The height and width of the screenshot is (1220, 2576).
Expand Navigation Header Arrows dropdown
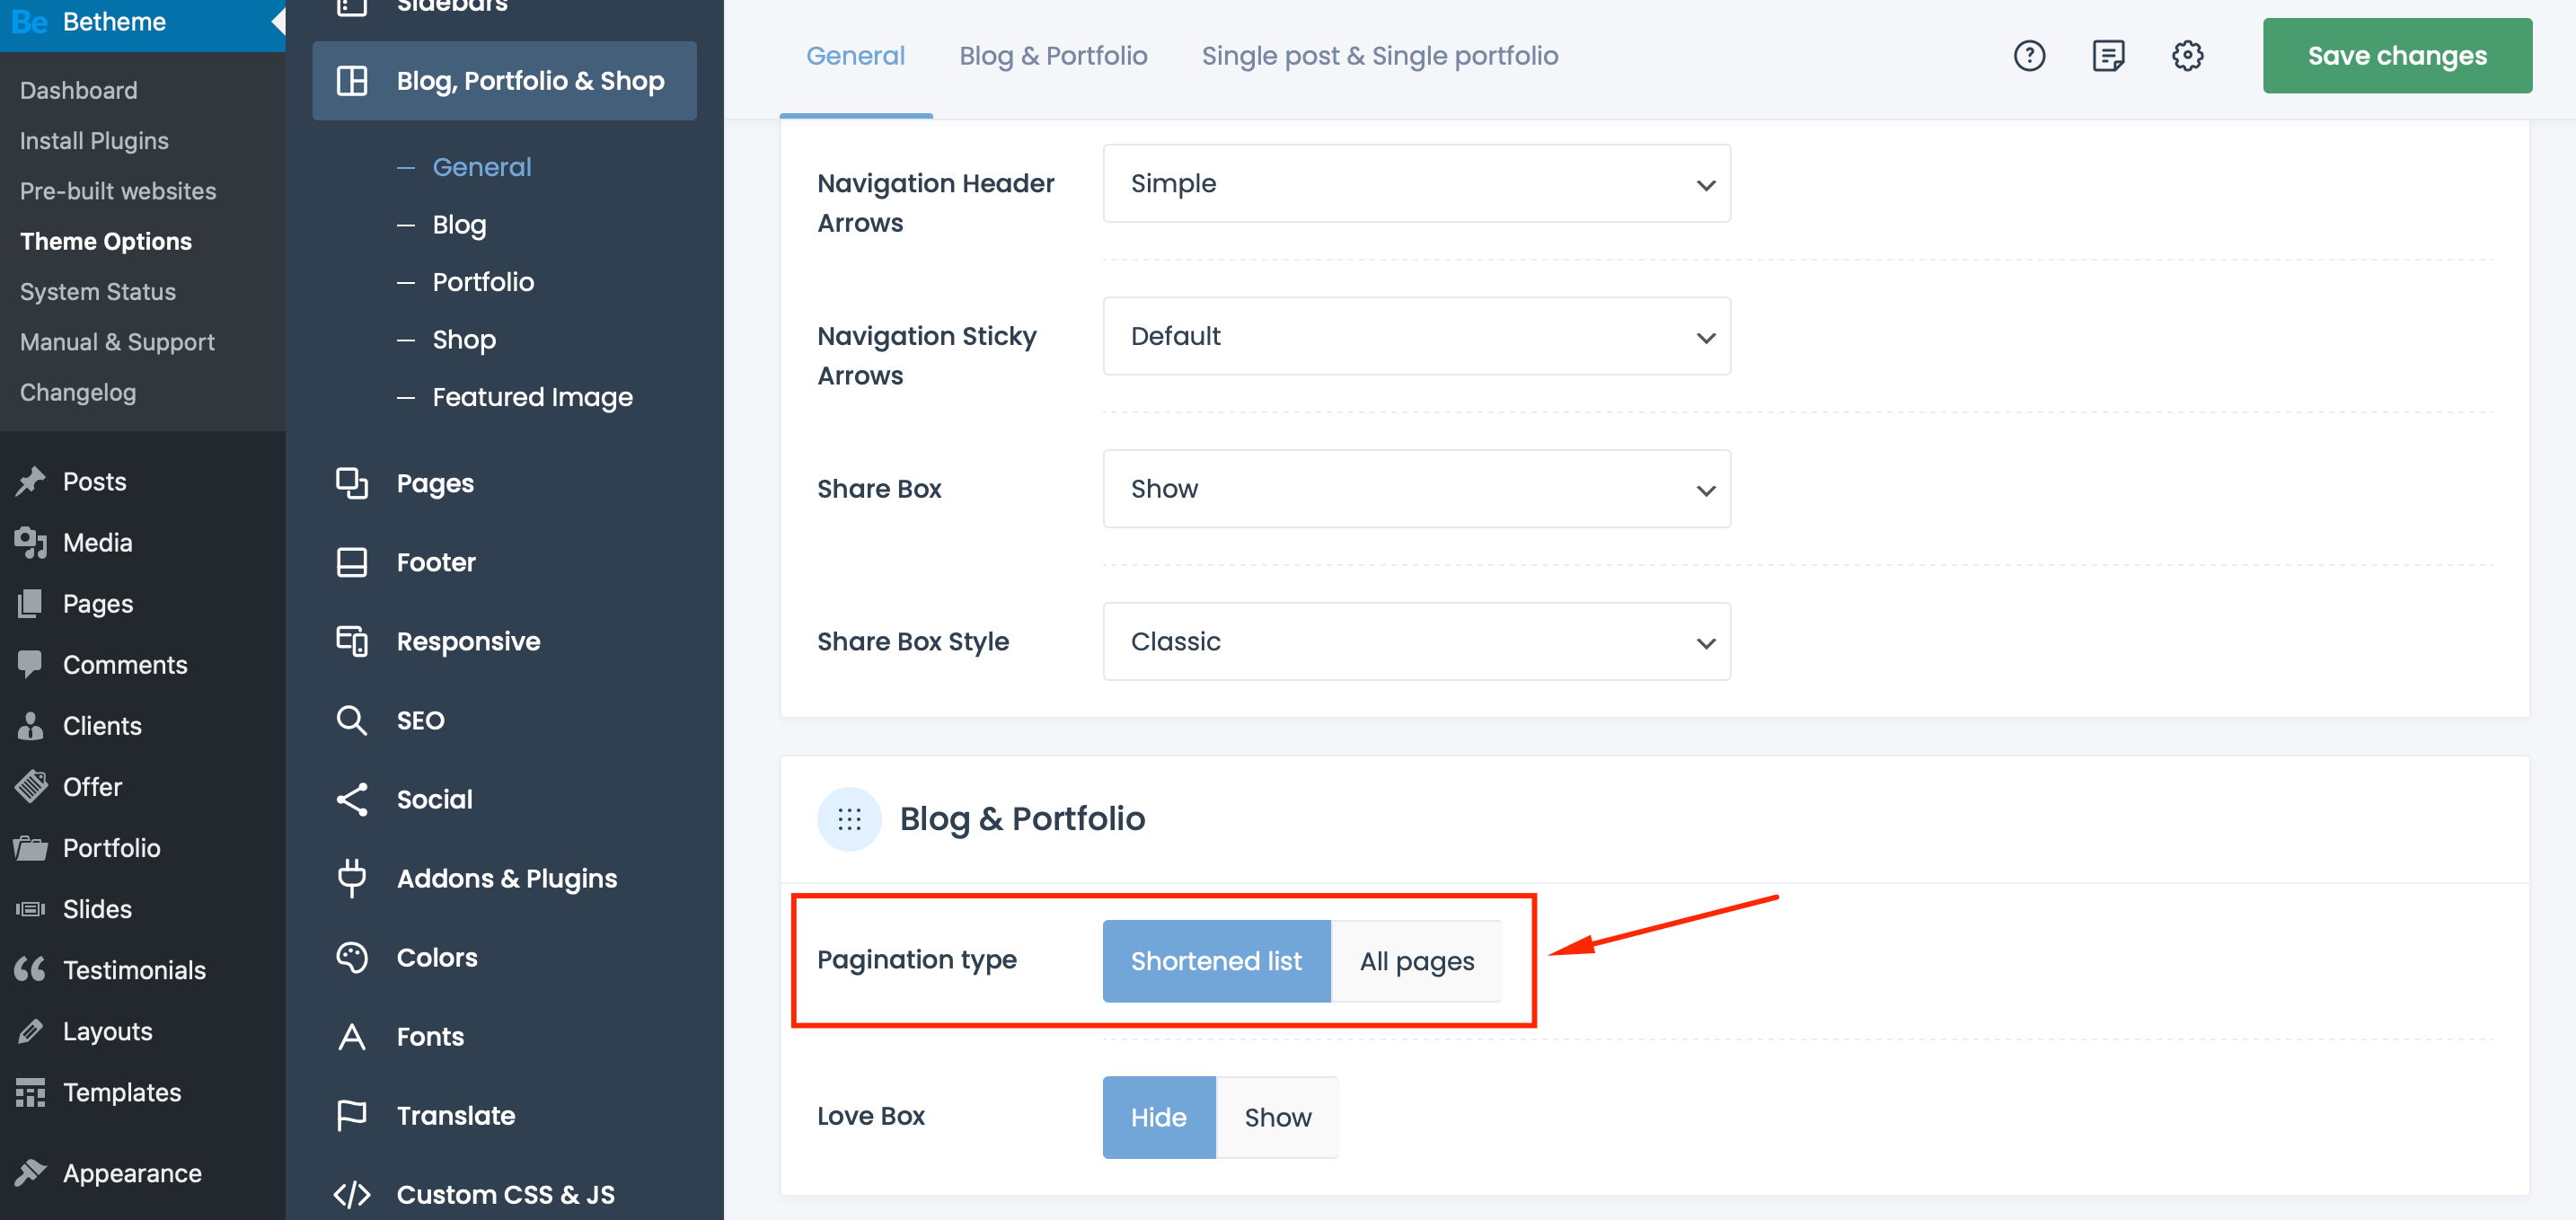1415,184
